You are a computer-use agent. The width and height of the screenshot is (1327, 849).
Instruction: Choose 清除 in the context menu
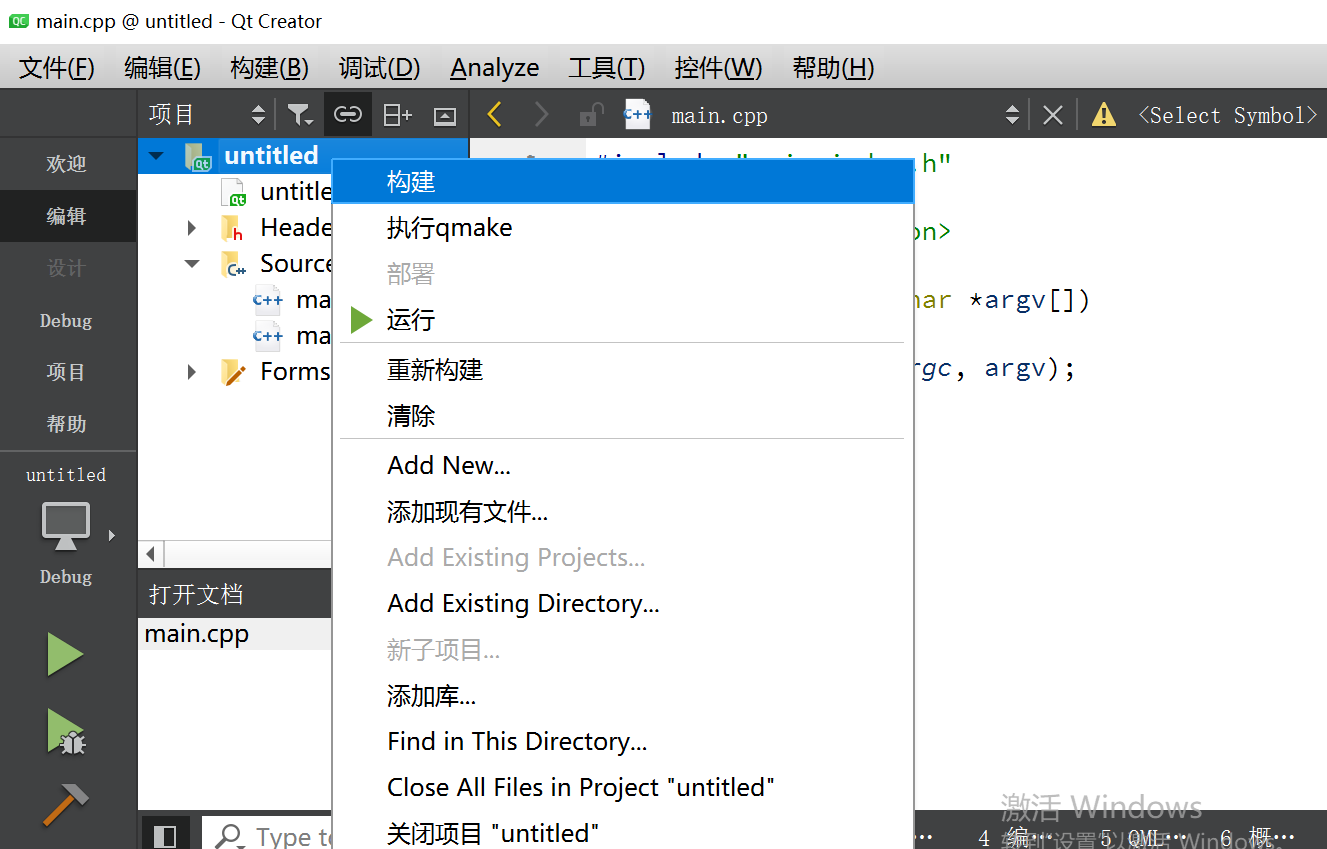(623, 416)
